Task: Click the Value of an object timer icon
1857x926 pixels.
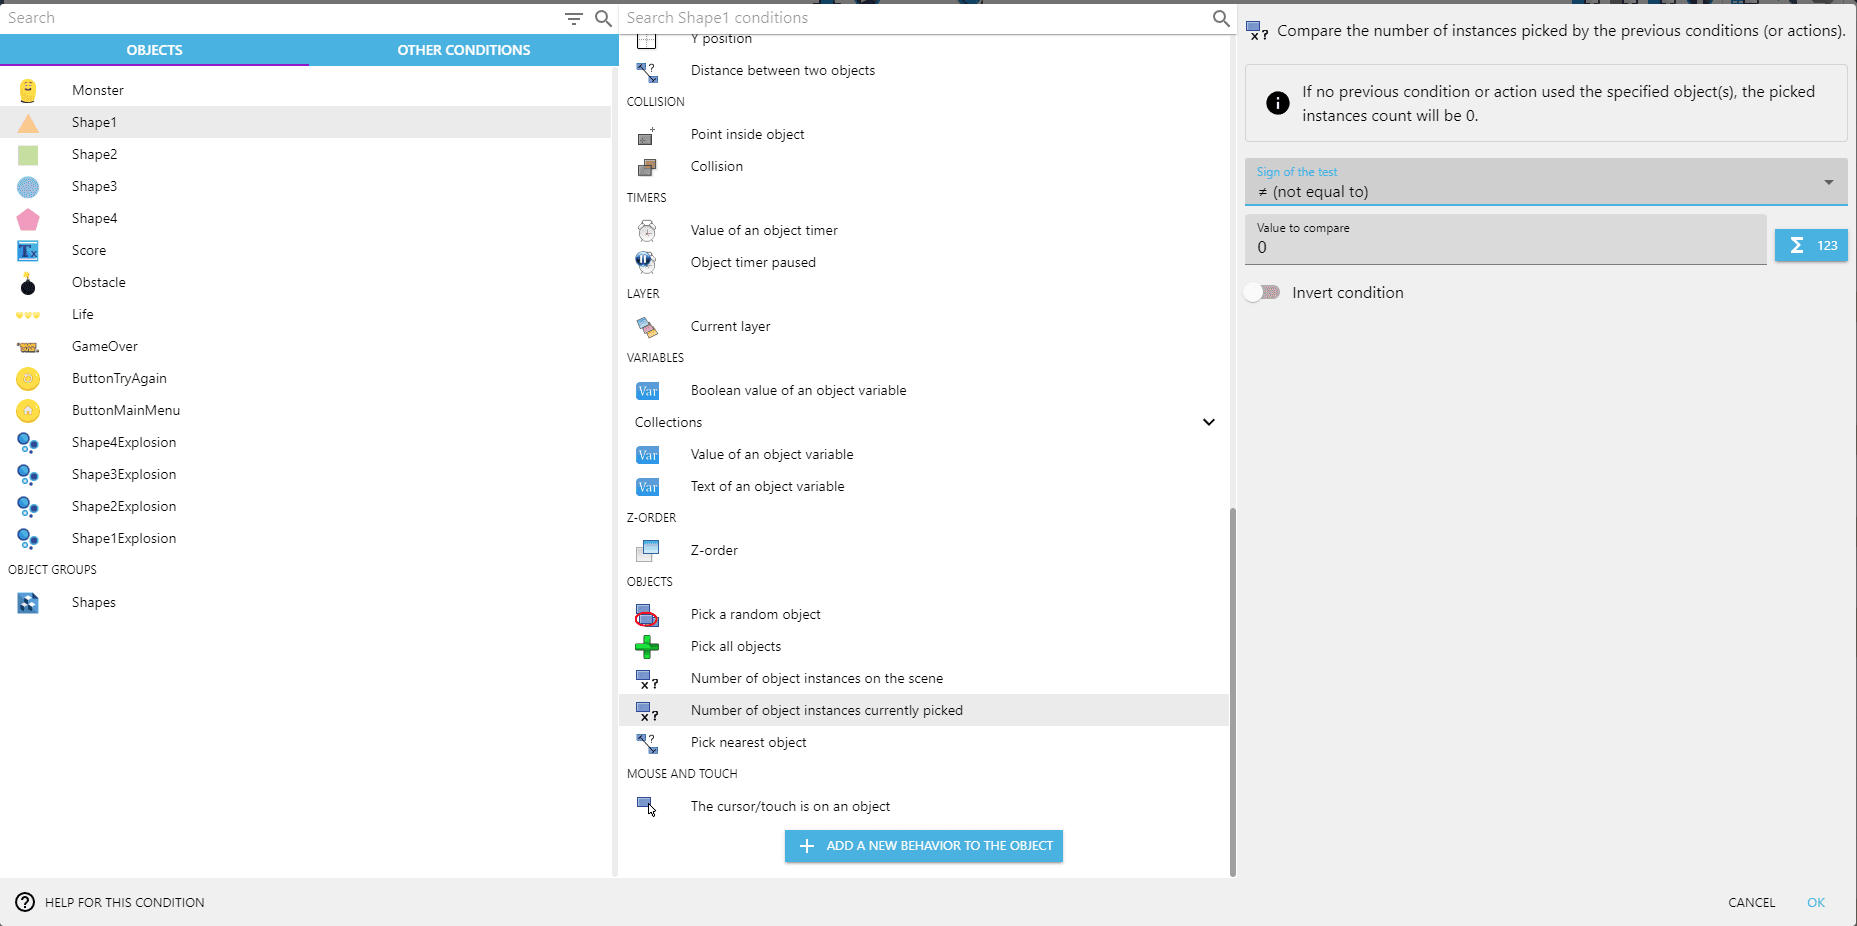Action: click(647, 231)
